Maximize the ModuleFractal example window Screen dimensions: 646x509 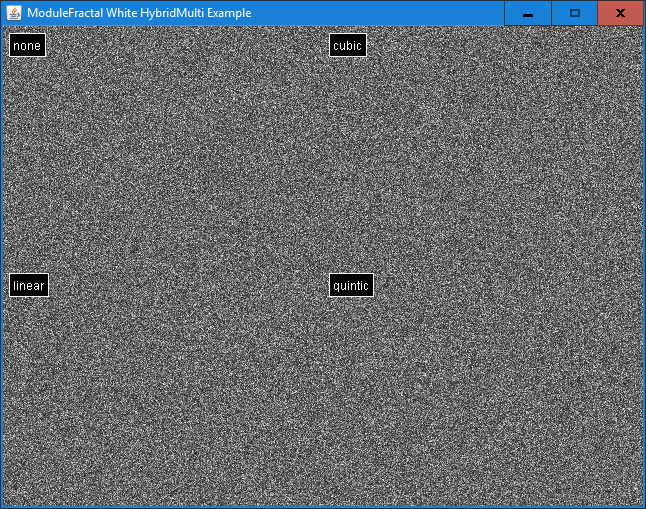click(x=575, y=13)
